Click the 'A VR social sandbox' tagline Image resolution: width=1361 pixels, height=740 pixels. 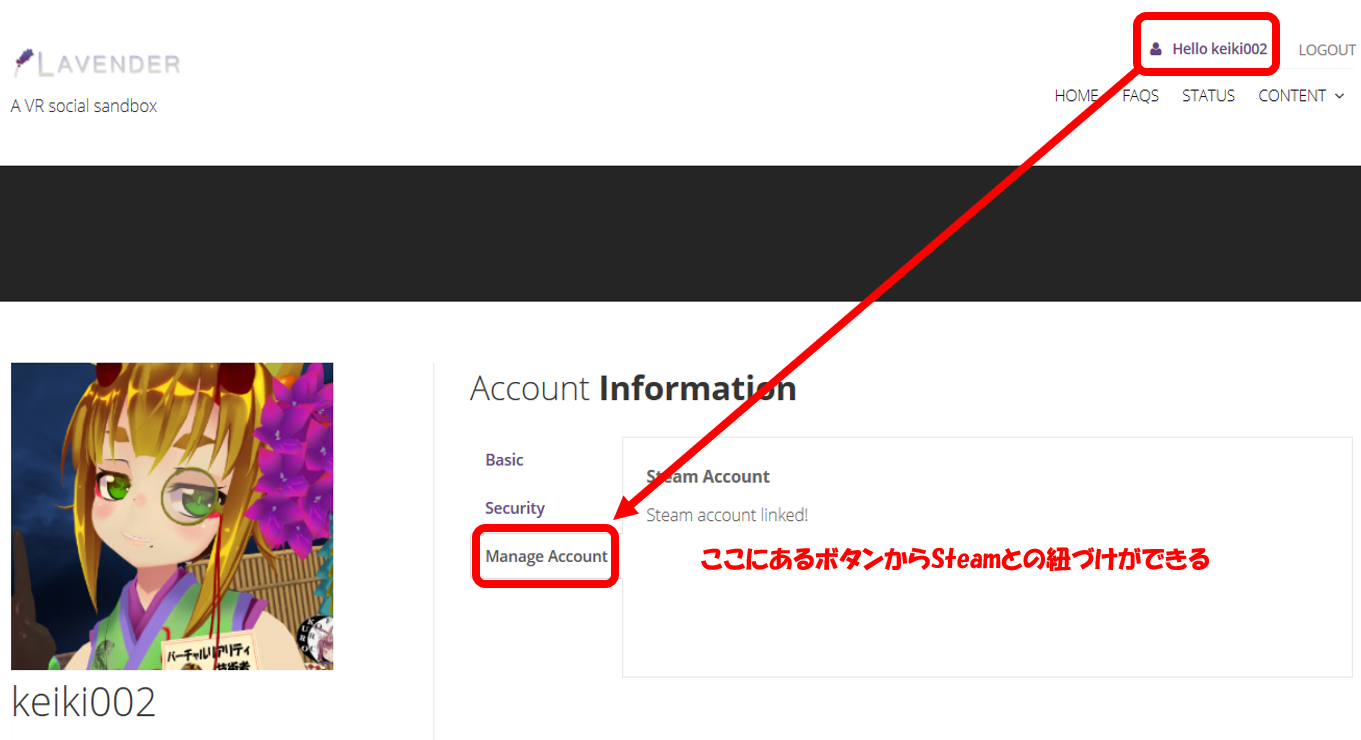pyautogui.click(x=84, y=106)
